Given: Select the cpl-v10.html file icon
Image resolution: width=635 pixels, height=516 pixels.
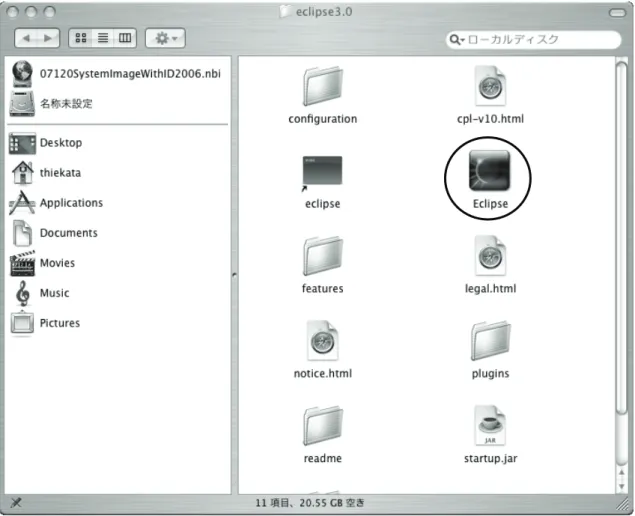Looking at the screenshot, I should (x=490, y=86).
